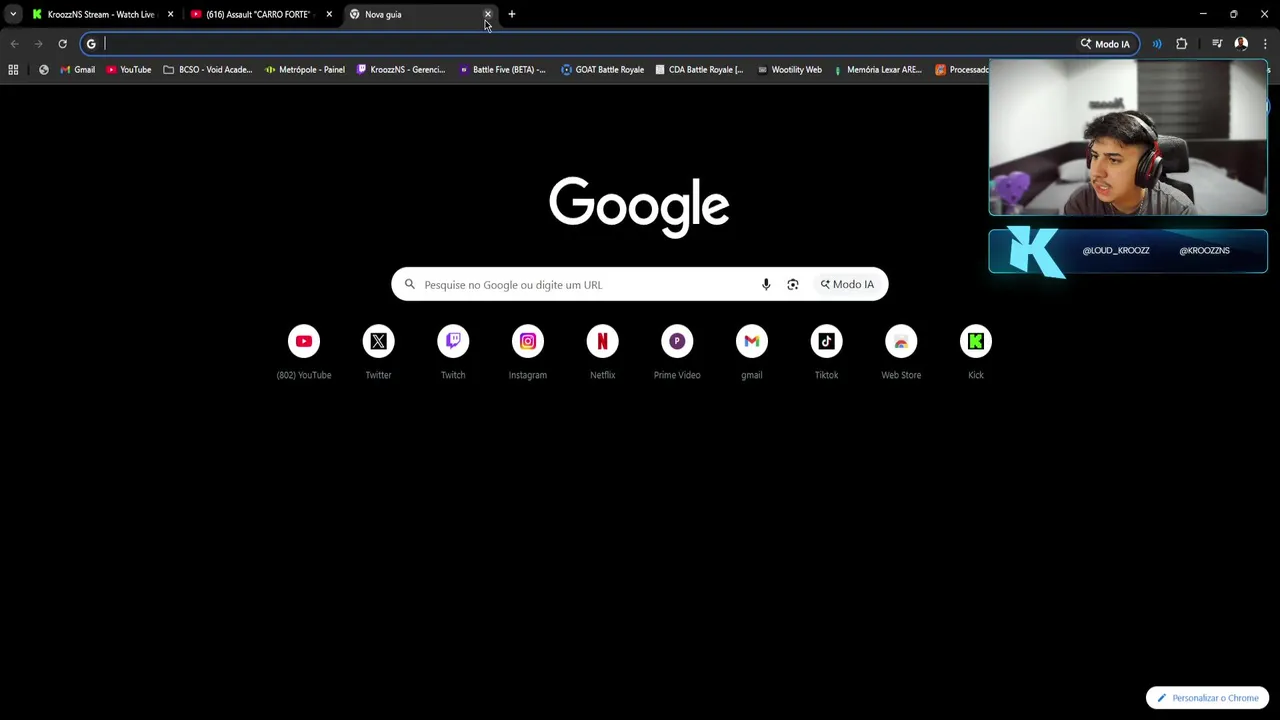Open the media controls icon
The image size is (1280, 720).
click(x=1217, y=44)
